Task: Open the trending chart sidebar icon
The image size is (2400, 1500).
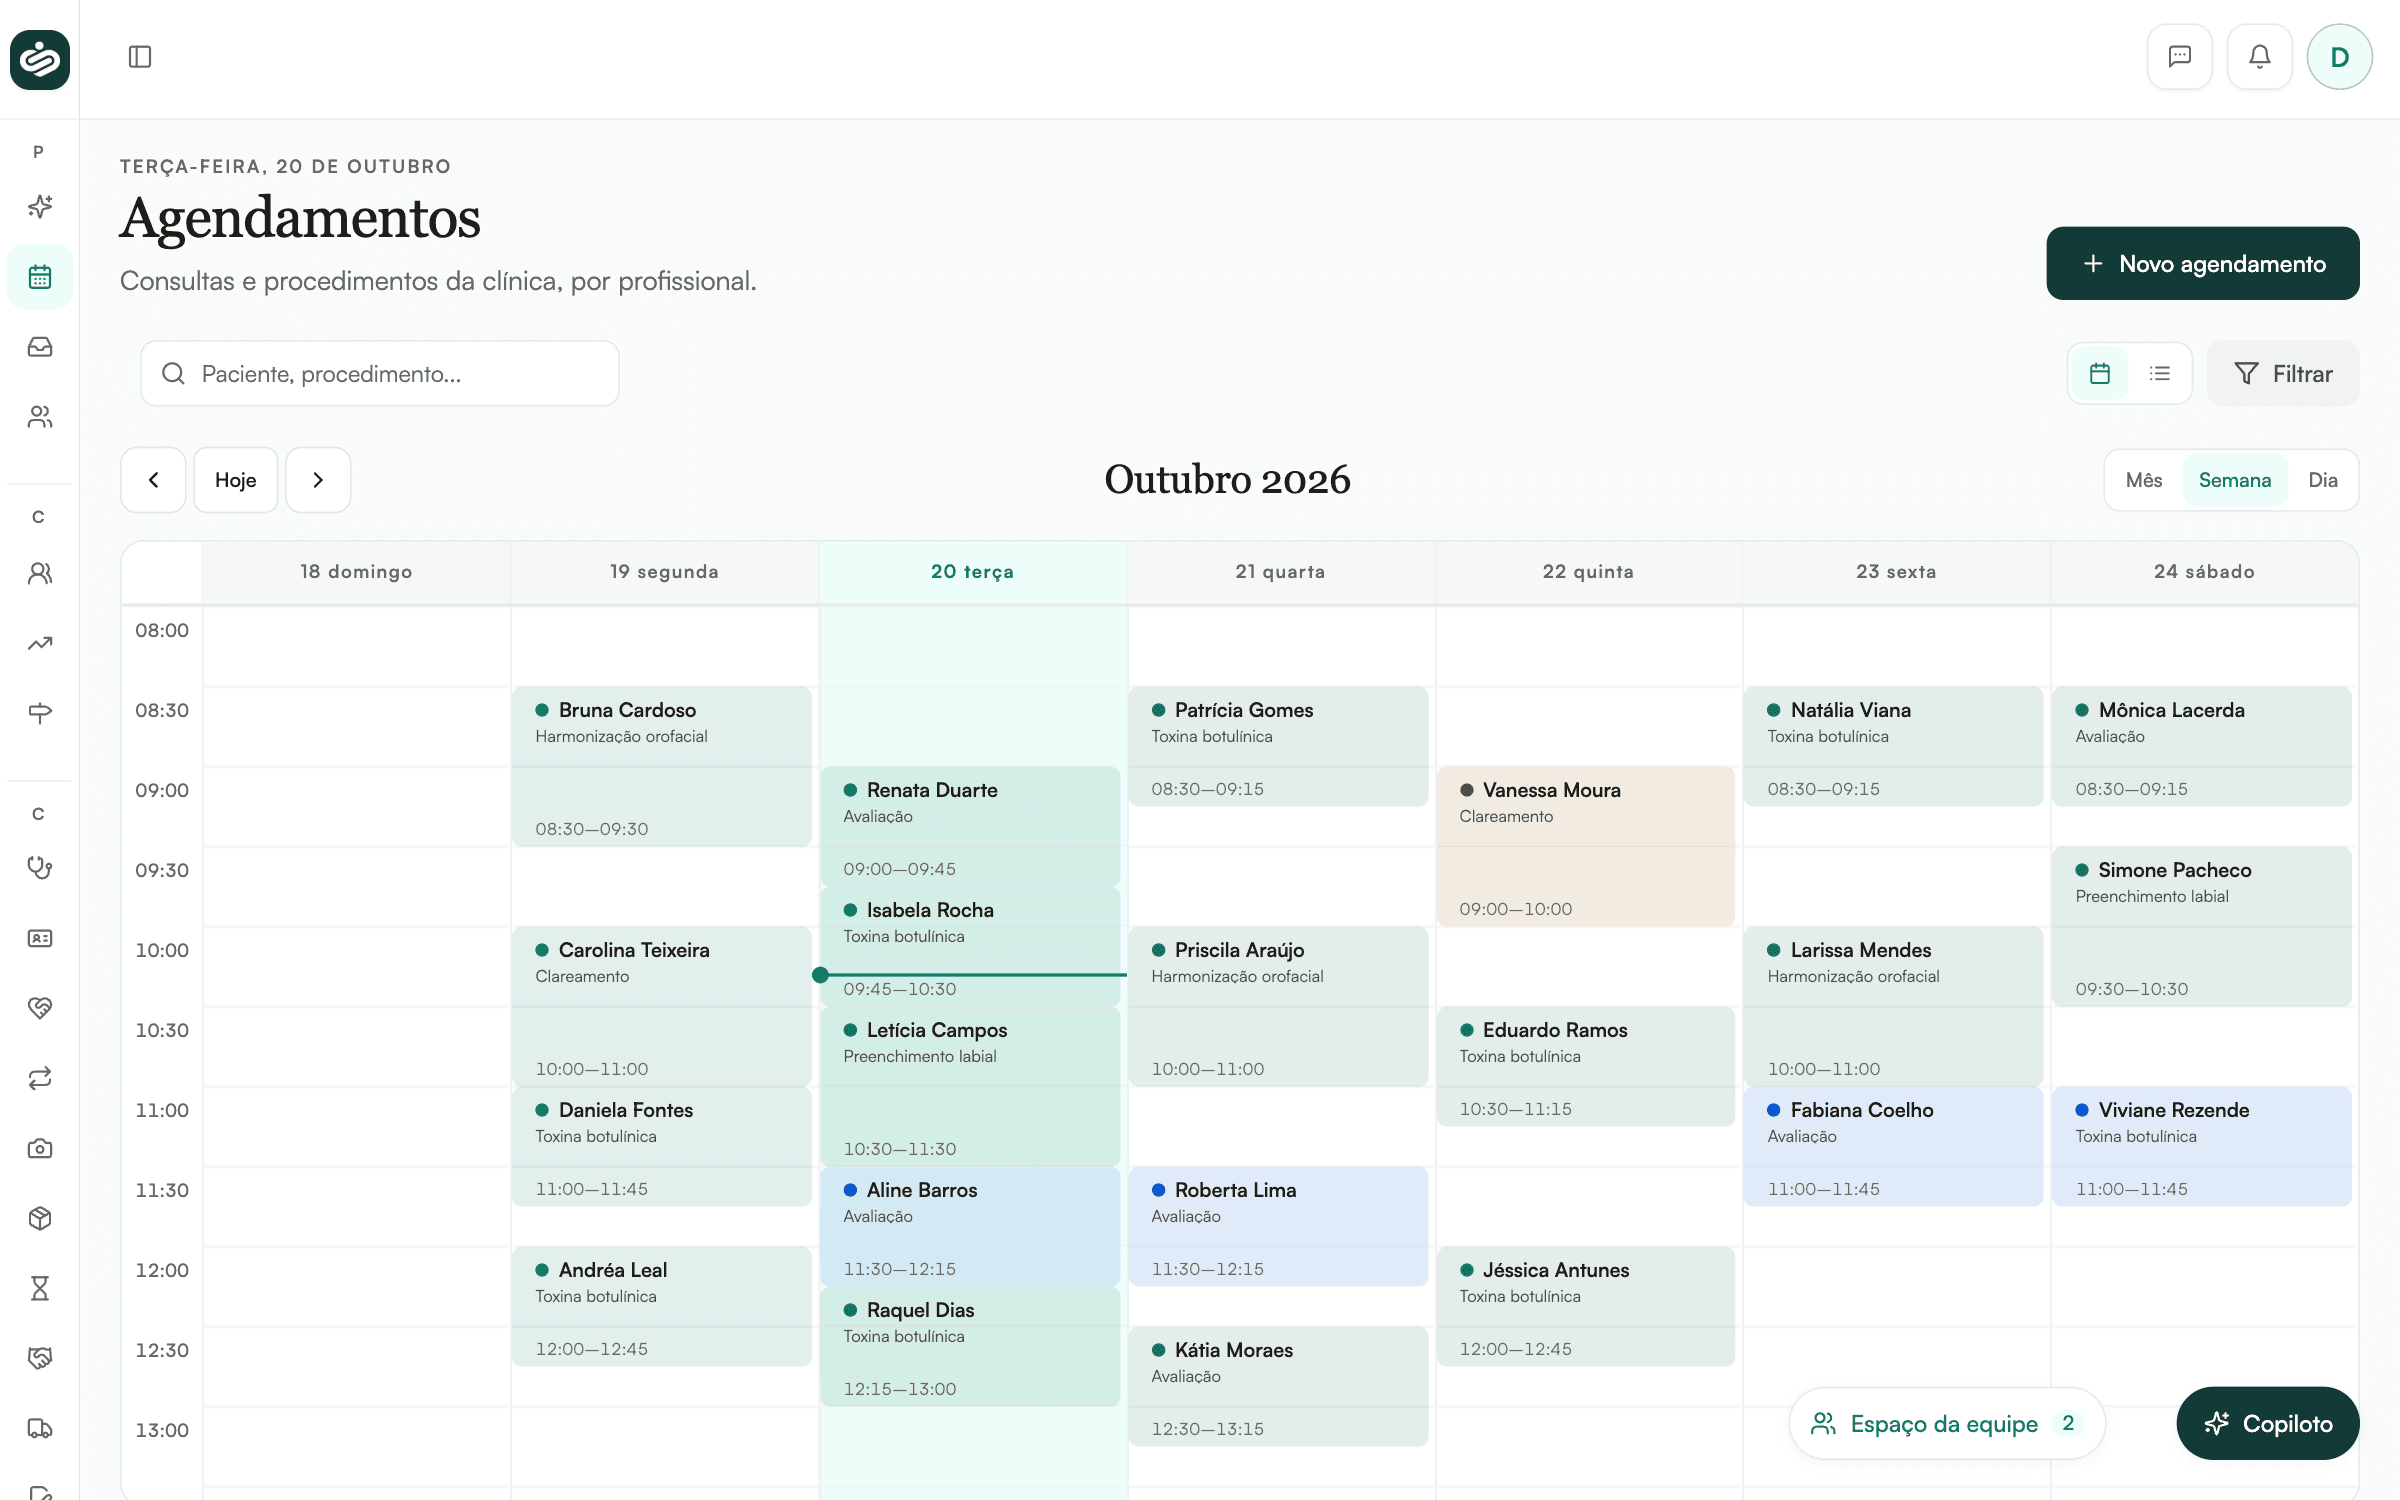Action: click(x=40, y=643)
